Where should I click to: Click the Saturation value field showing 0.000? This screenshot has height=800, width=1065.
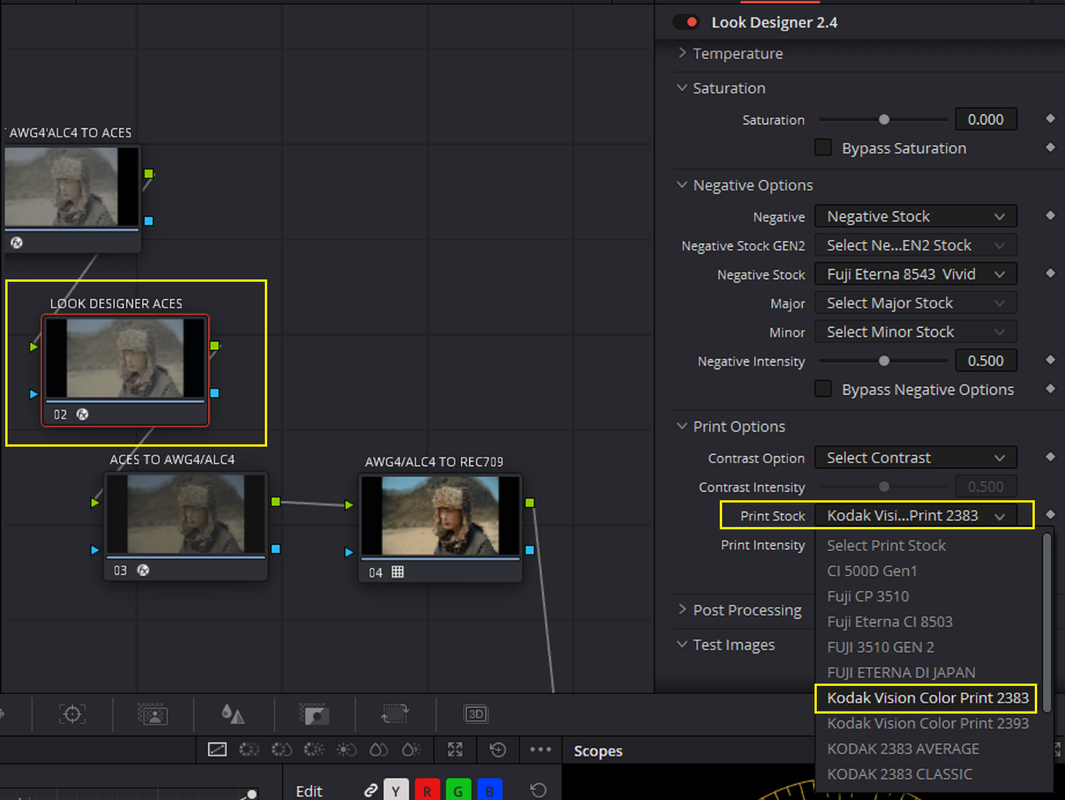(x=986, y=120)
